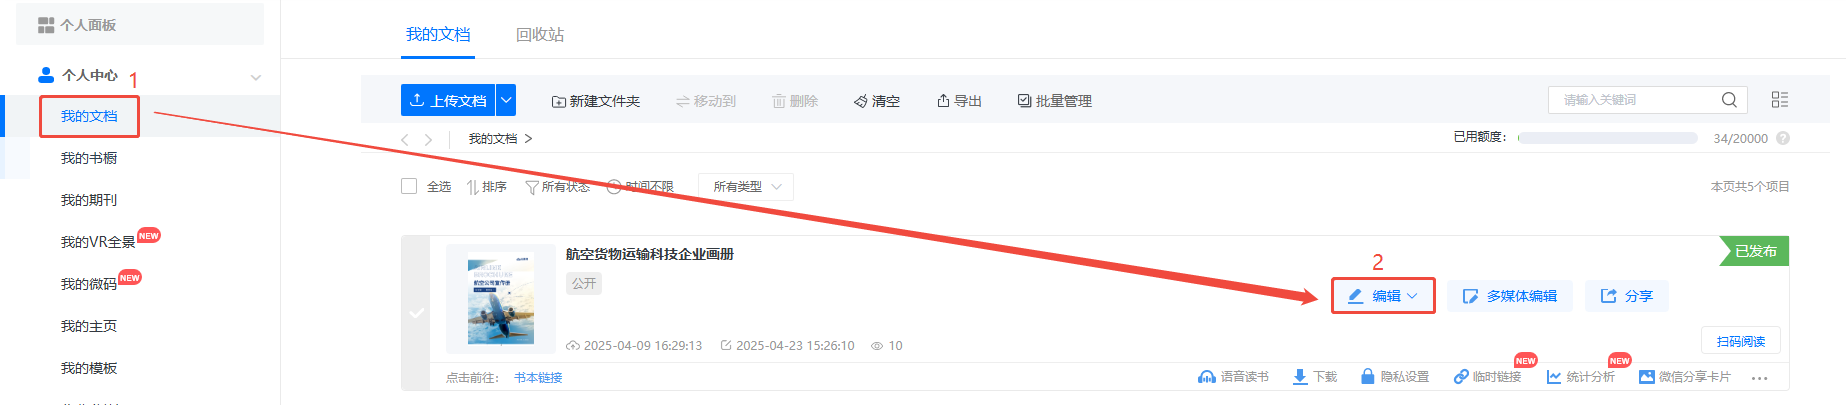The height and width of the screenshot is (405, 1846).
Task: Collapse the 个人中心 sidebar section
Action: click(x=256, y=76)
